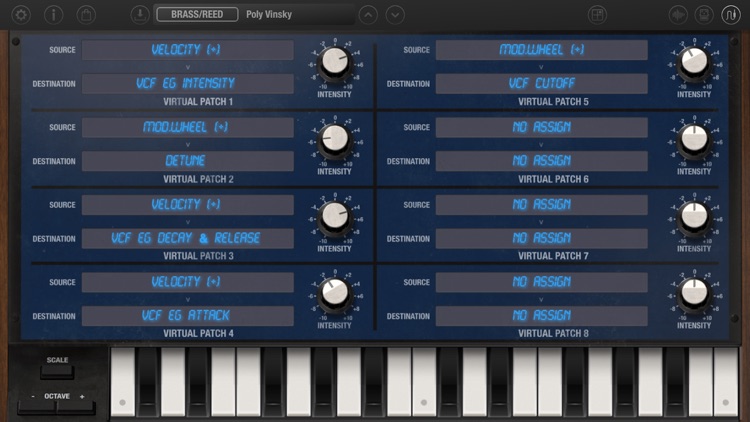Open Virtual Patch 8 destination NO ASSIGN field
The width and height of the screenshot is (750, 422).
pos(541,316)
